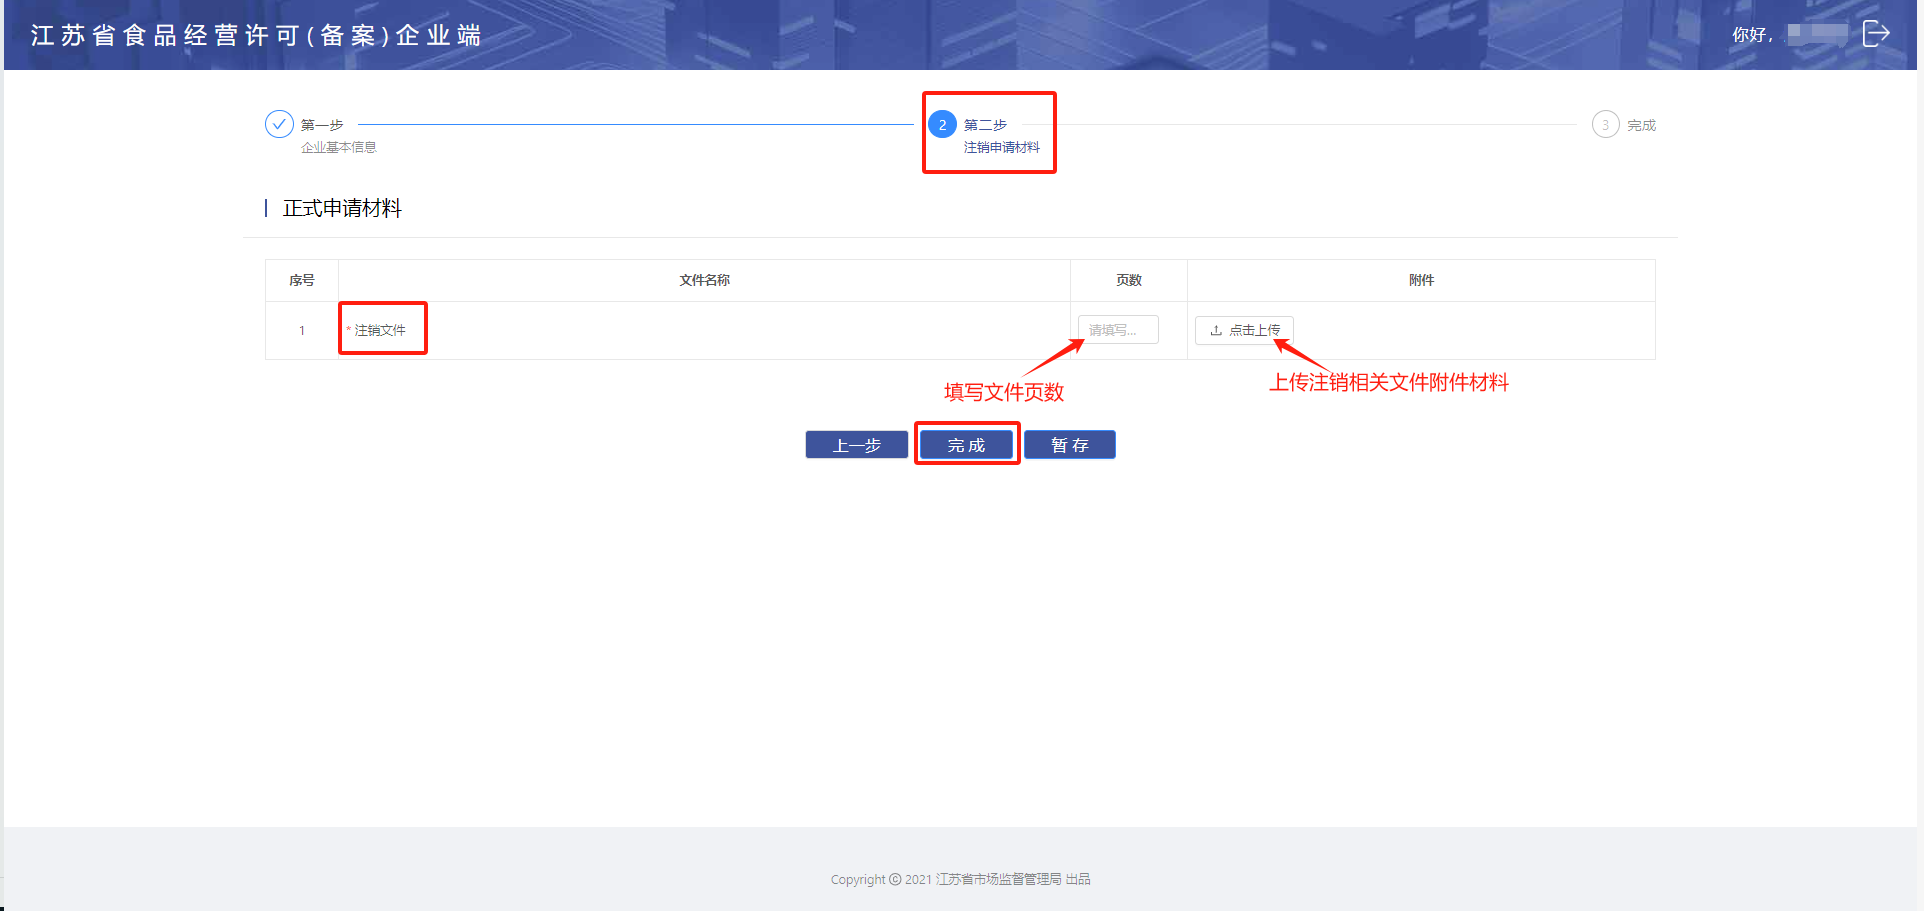The height and width of the screenshot is (911, 1924).
Task: Click the step three number circle
Action: click(x=1605, y=125)
